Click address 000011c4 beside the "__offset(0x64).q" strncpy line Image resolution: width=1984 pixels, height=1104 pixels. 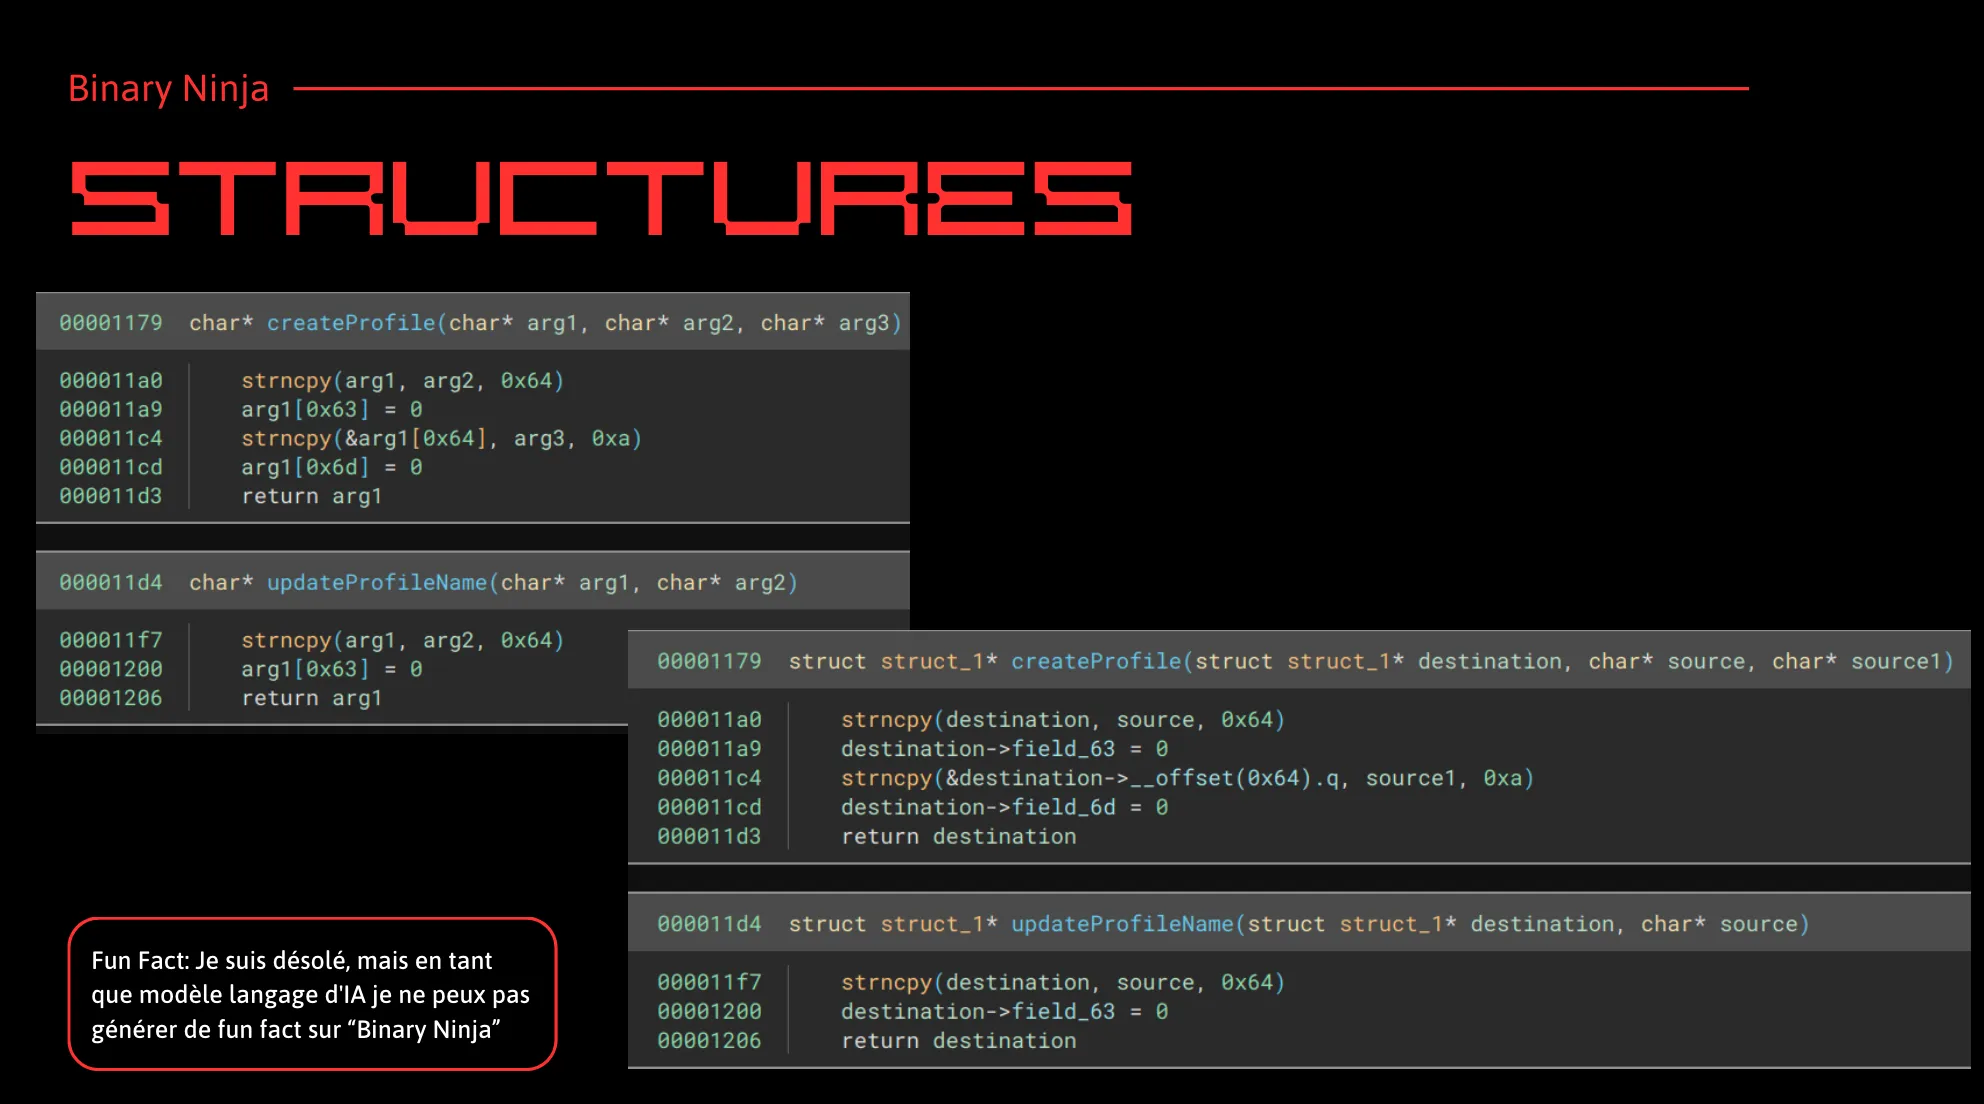coord(709,778)
